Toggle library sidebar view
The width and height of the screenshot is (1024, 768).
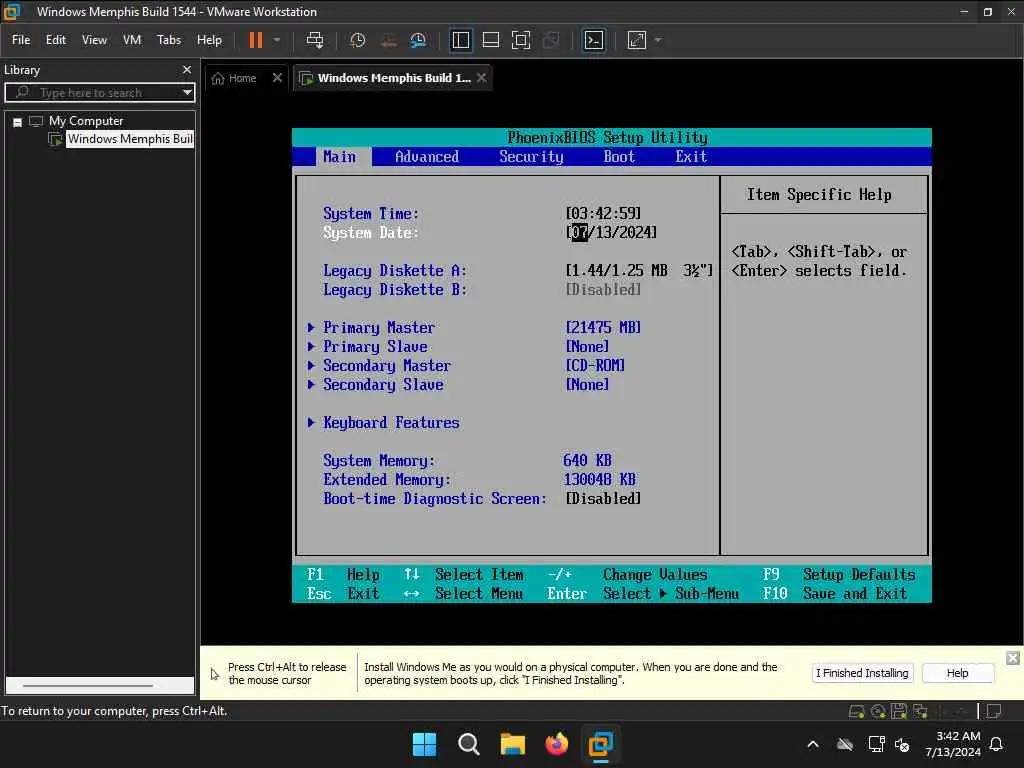[x=460, y=40]
